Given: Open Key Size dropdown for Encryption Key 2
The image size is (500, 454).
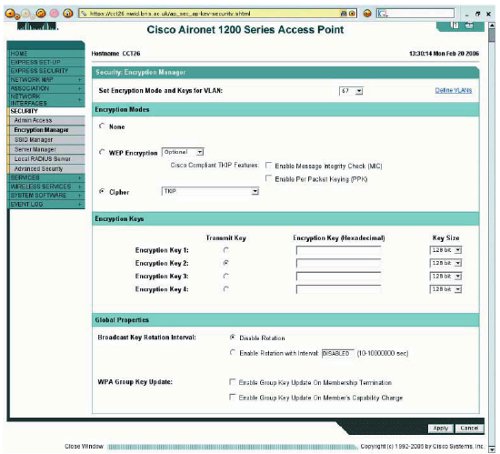Looking at the screenshot, I should tap(446, 263).
